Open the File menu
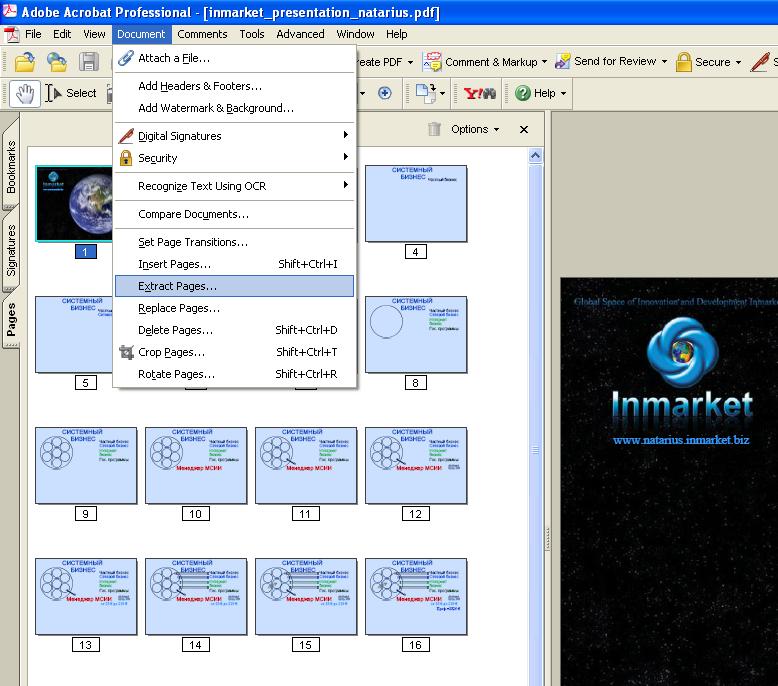The image size is (778, 686). [33, 34]
